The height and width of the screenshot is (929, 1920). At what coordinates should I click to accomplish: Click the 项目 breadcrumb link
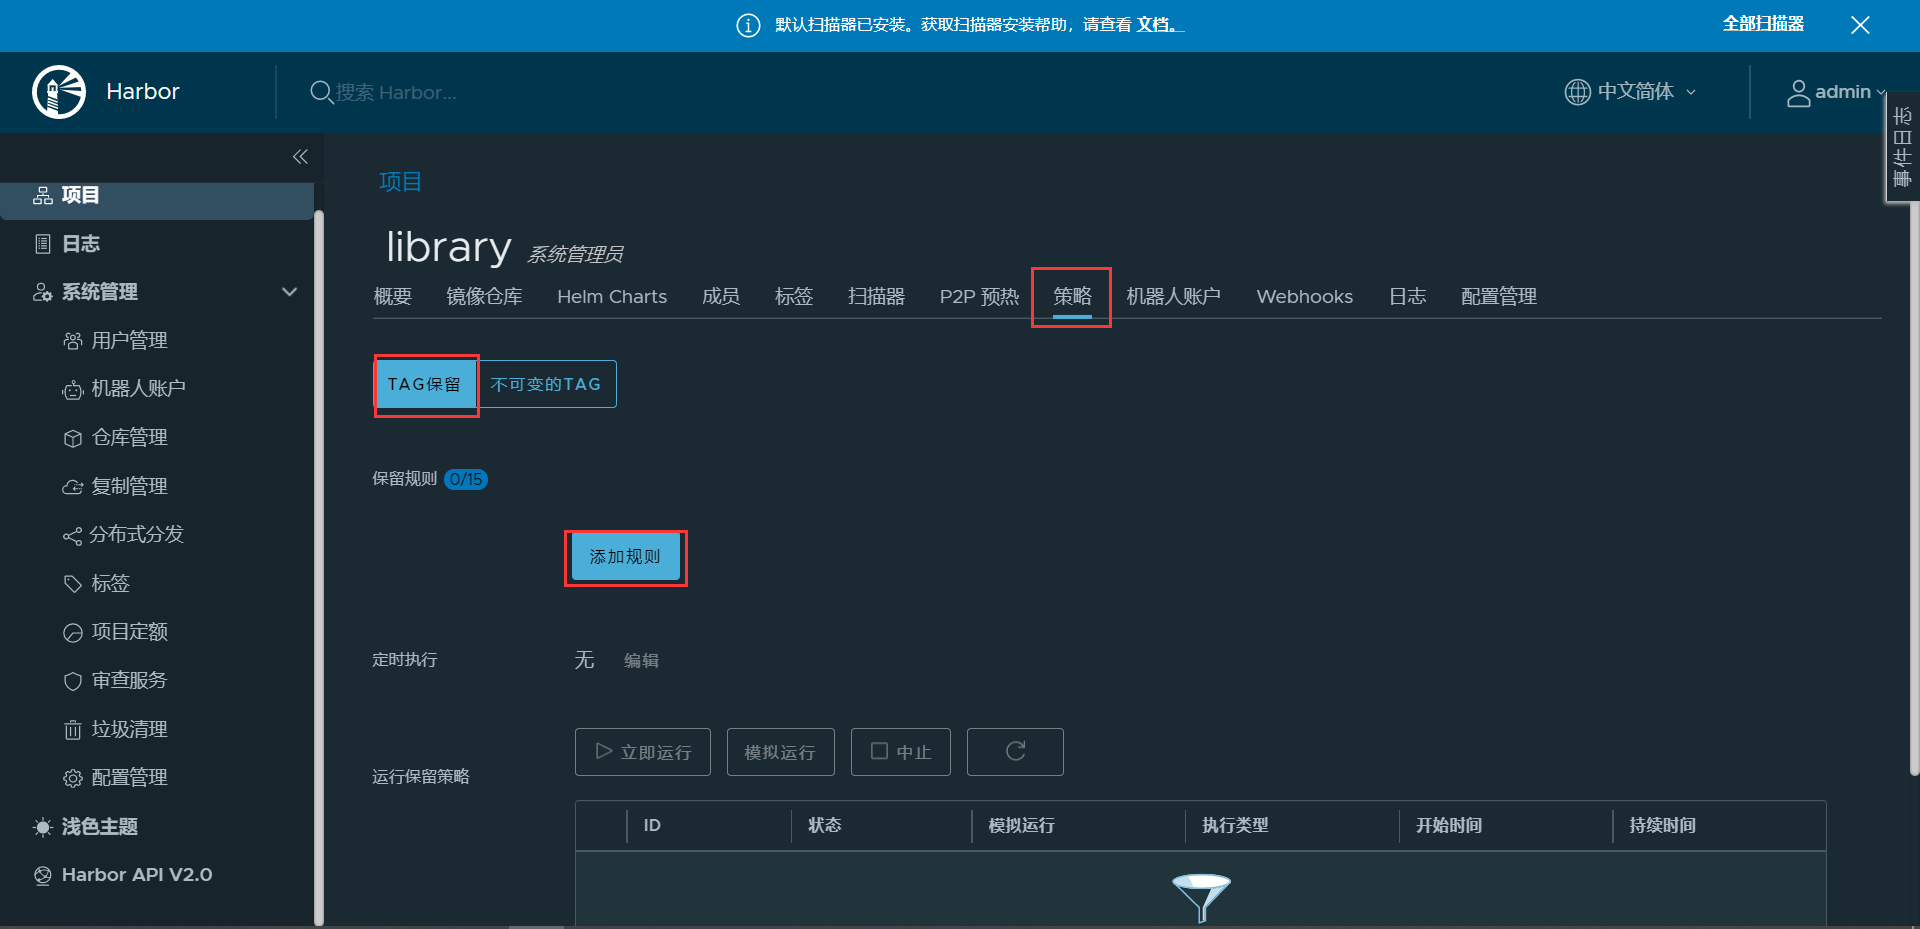tap(400, 182)
